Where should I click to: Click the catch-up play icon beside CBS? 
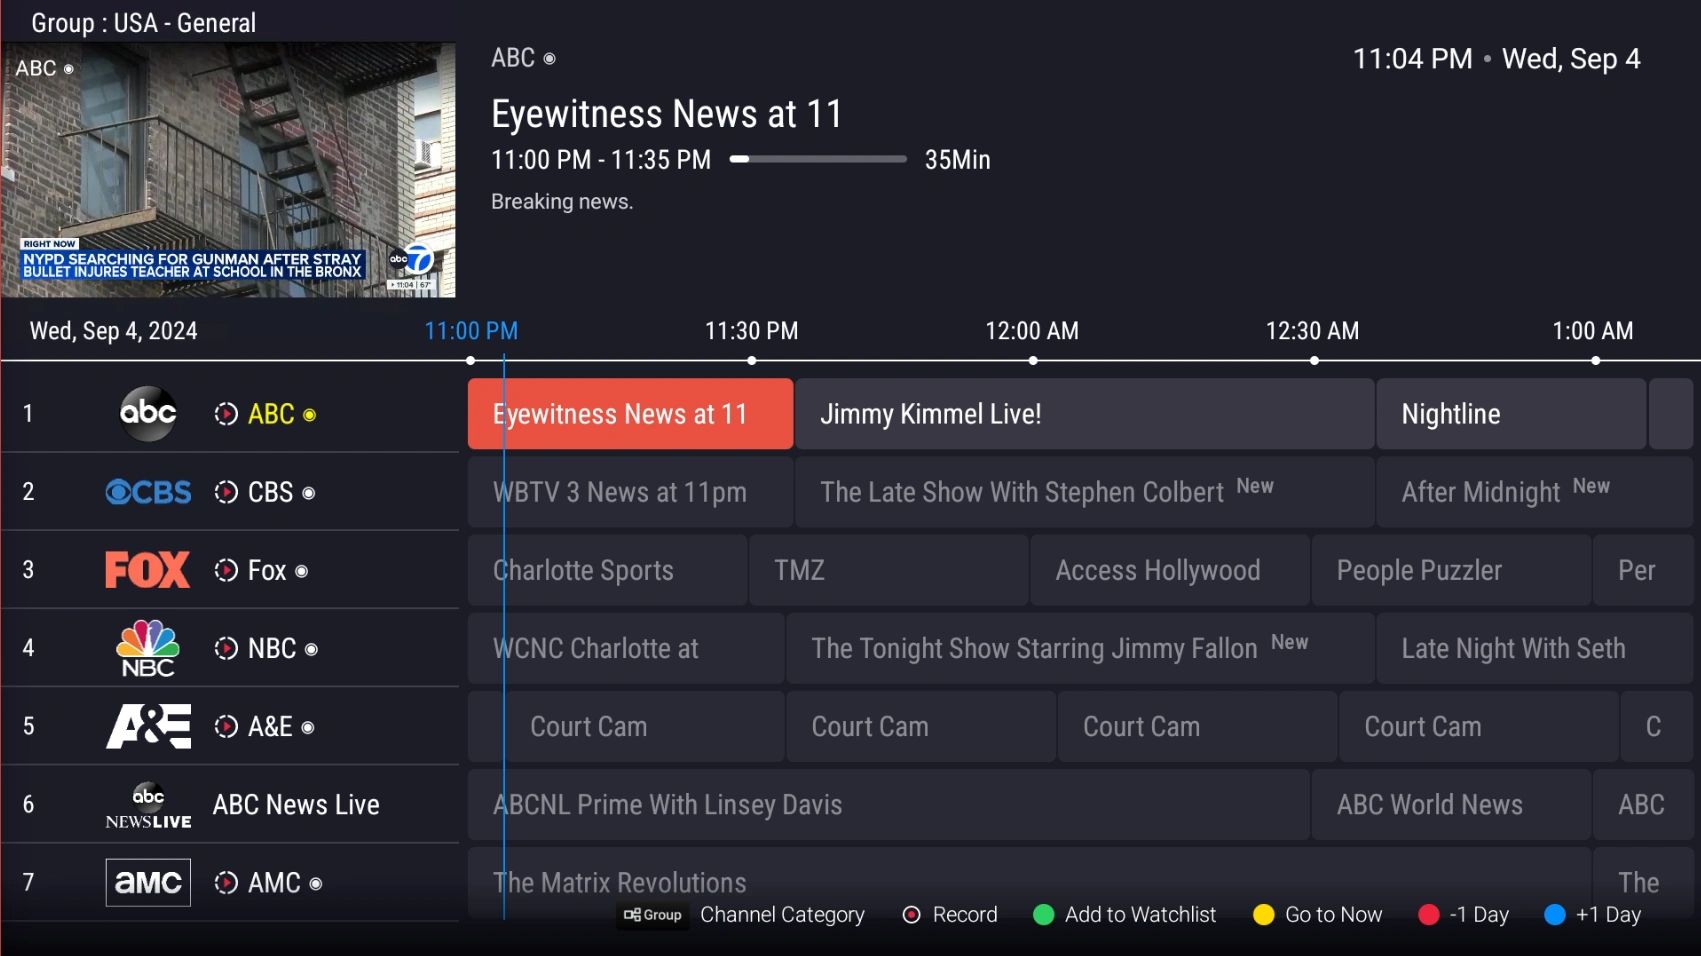point(226,492)
